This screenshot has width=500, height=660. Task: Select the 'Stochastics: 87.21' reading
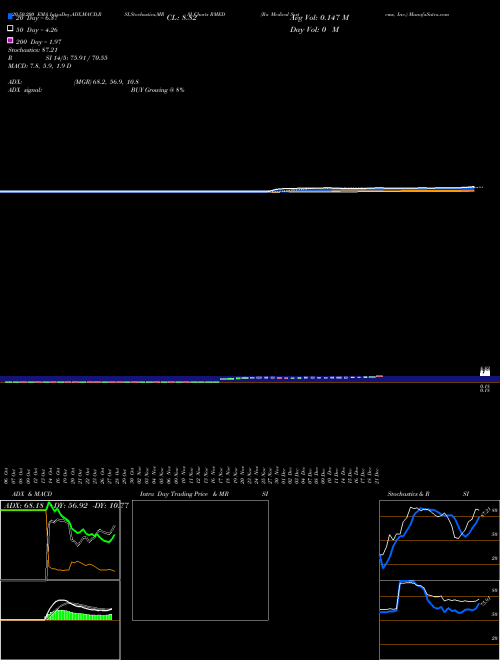33,50
